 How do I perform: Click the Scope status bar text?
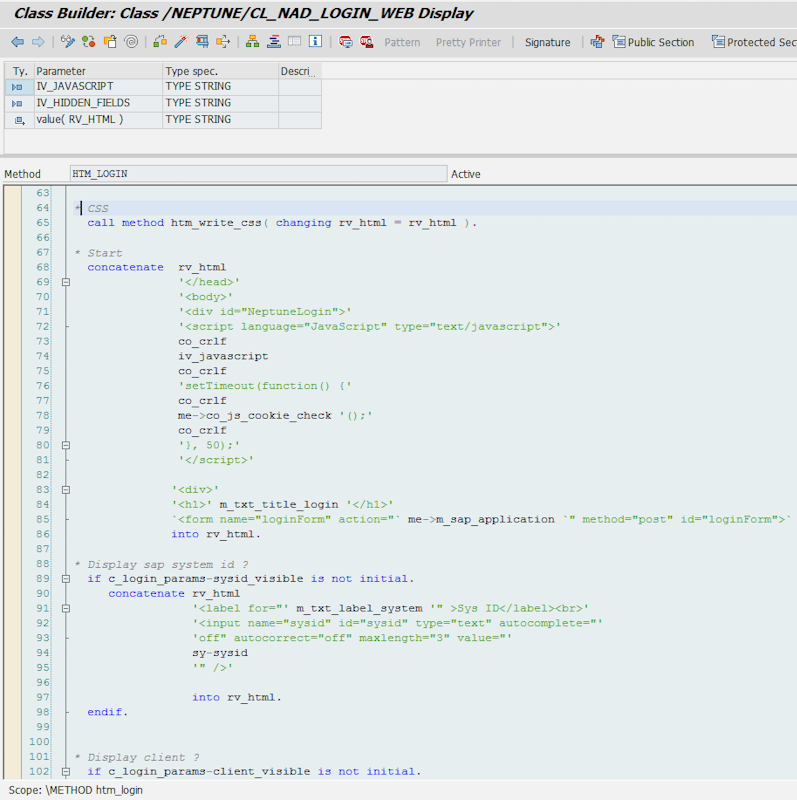tap(76, 790)
